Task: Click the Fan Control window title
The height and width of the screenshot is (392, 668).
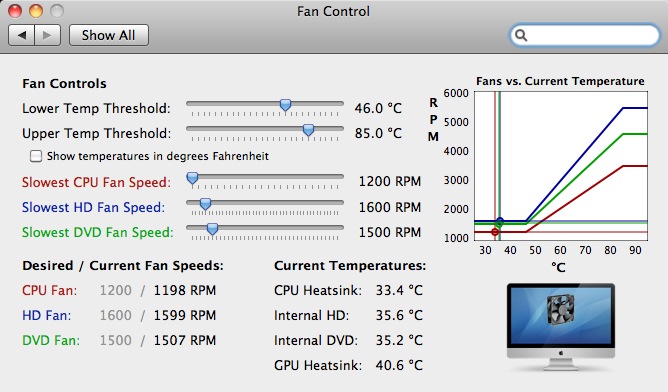Action: tap(334, 11)
